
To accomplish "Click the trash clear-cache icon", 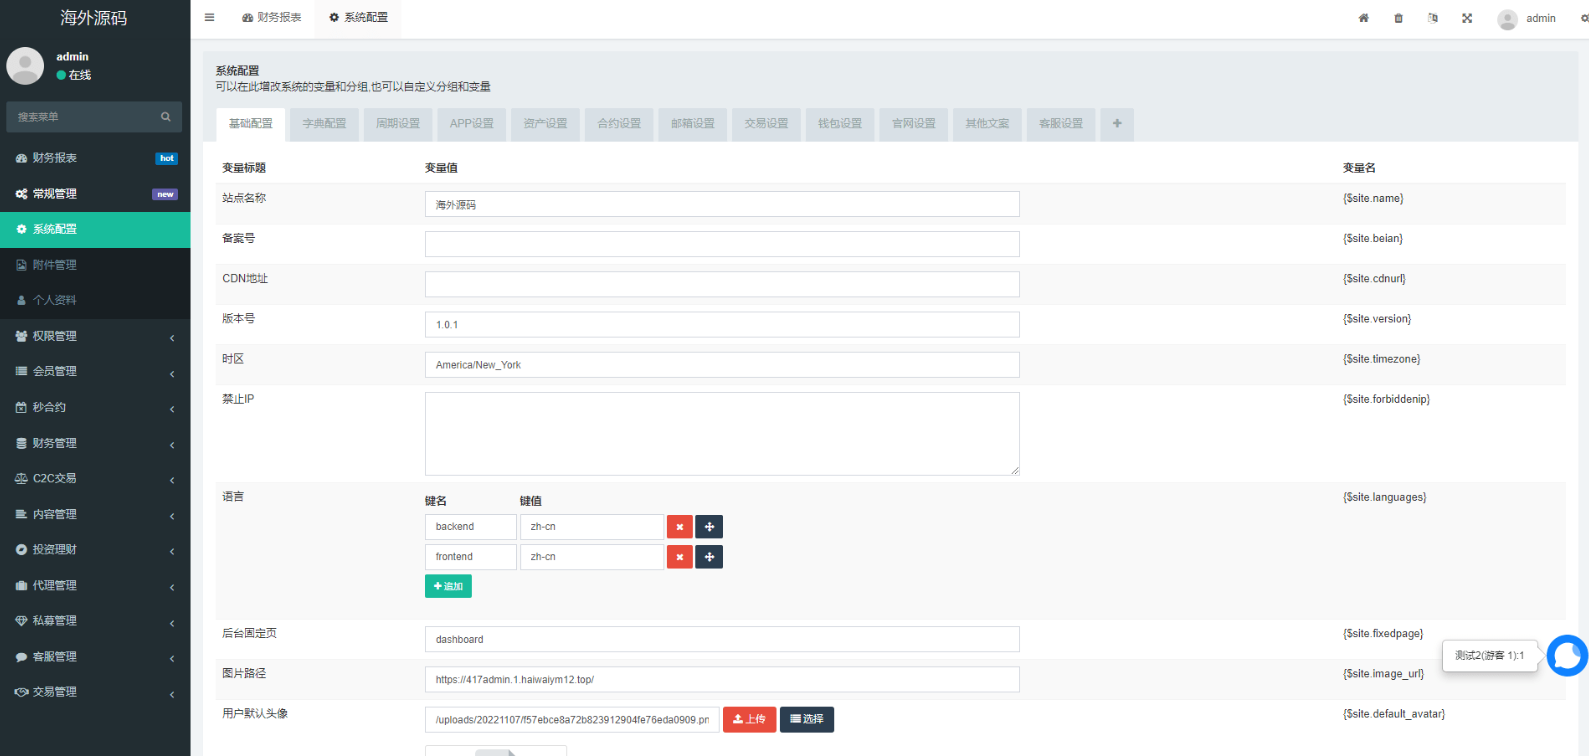I will [x=1398, y=18].
